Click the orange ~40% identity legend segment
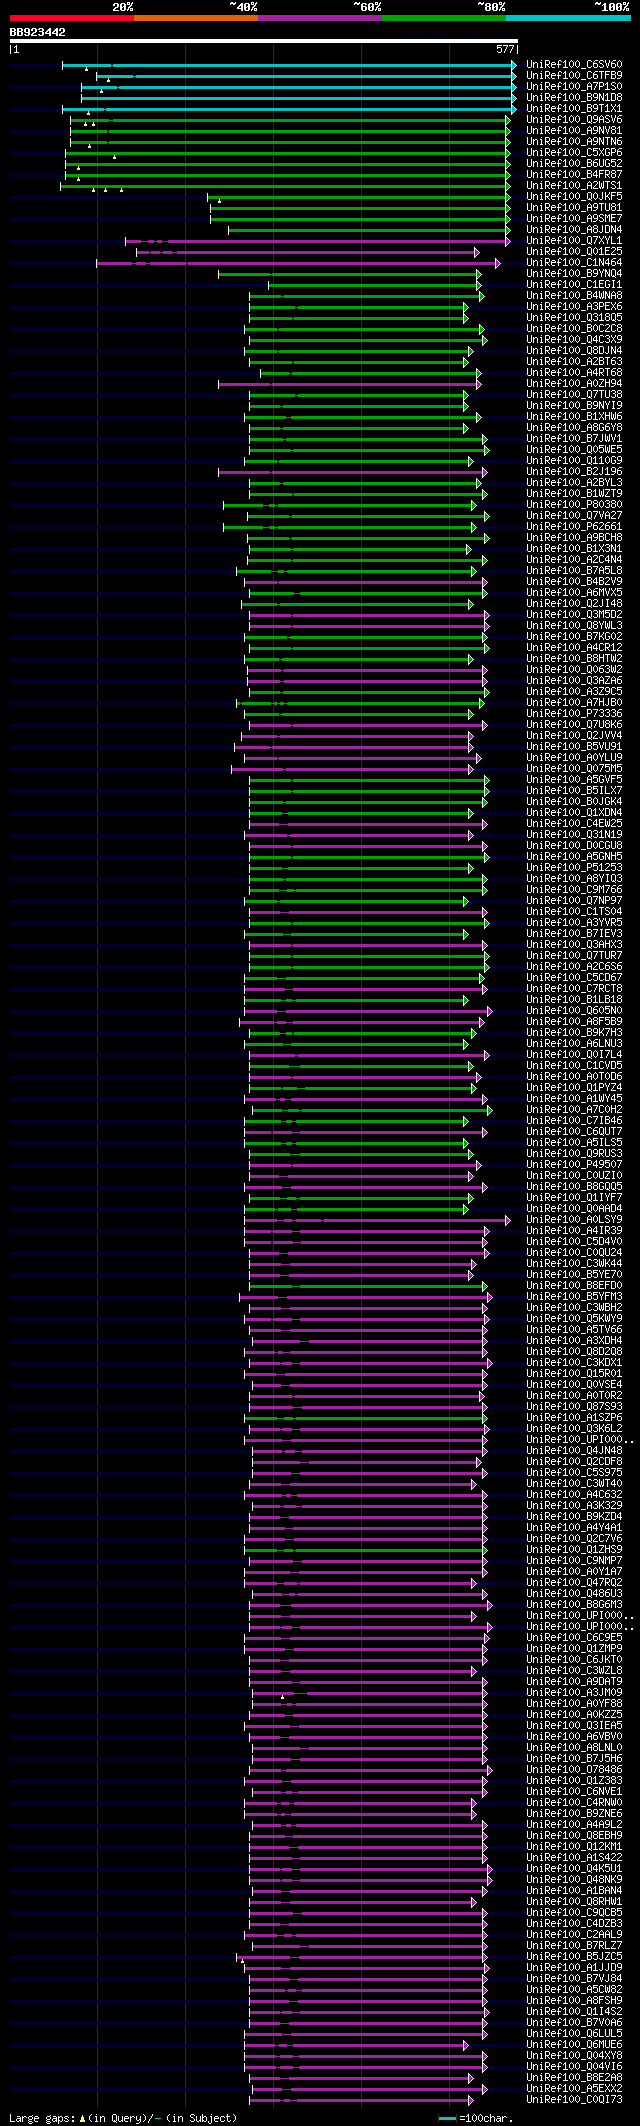The width and height of the screenshot is (640, 2126). click(195, 18)
